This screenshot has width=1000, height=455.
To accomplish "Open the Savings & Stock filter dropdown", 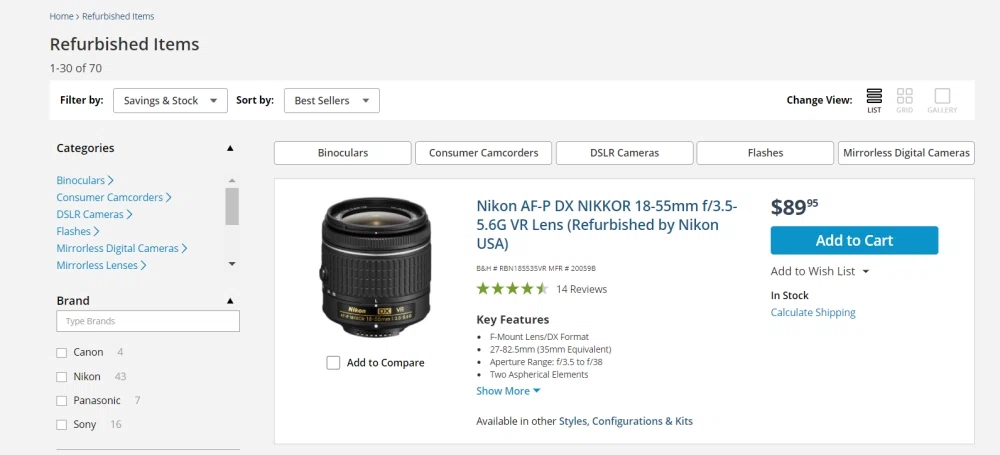I will tap(170, 101).
